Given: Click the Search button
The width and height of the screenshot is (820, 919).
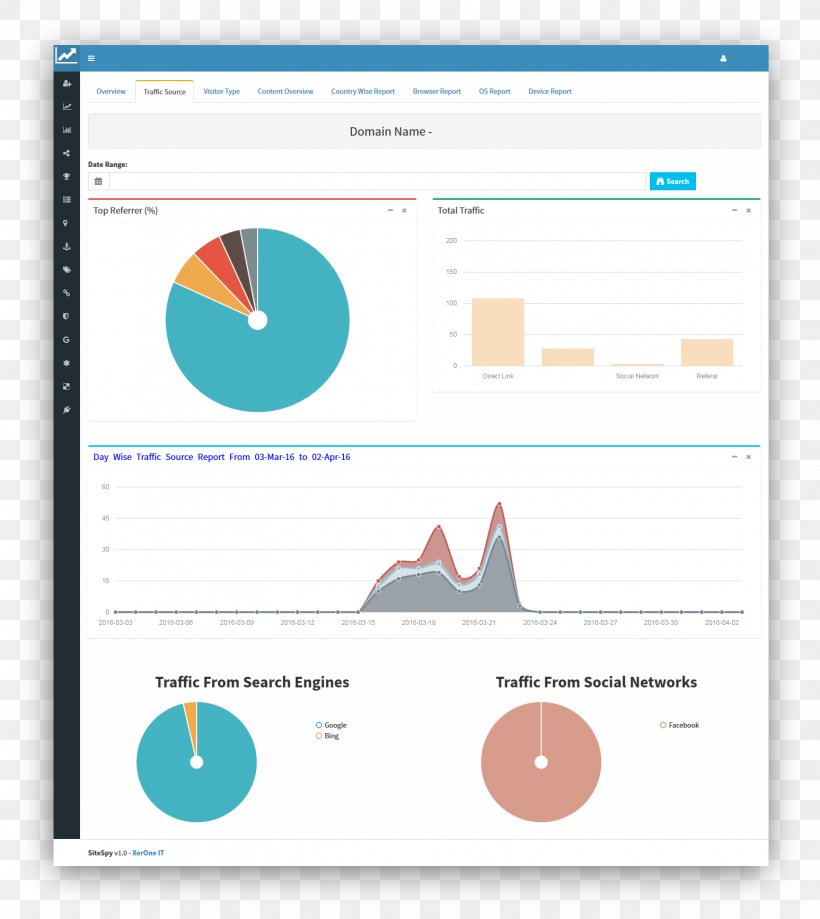Looking at the screenshot, I should 673,181.
